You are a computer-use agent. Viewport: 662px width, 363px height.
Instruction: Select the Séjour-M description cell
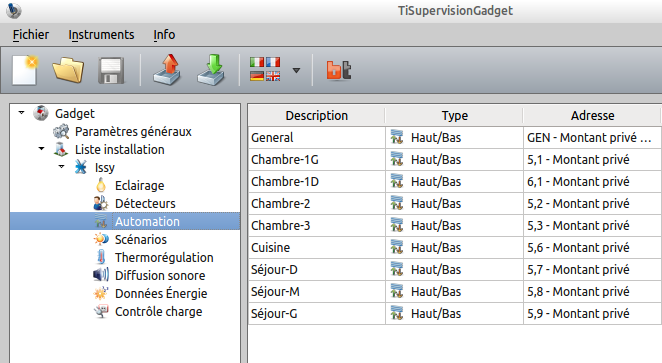pyautogui.click(x=317, y=292)
